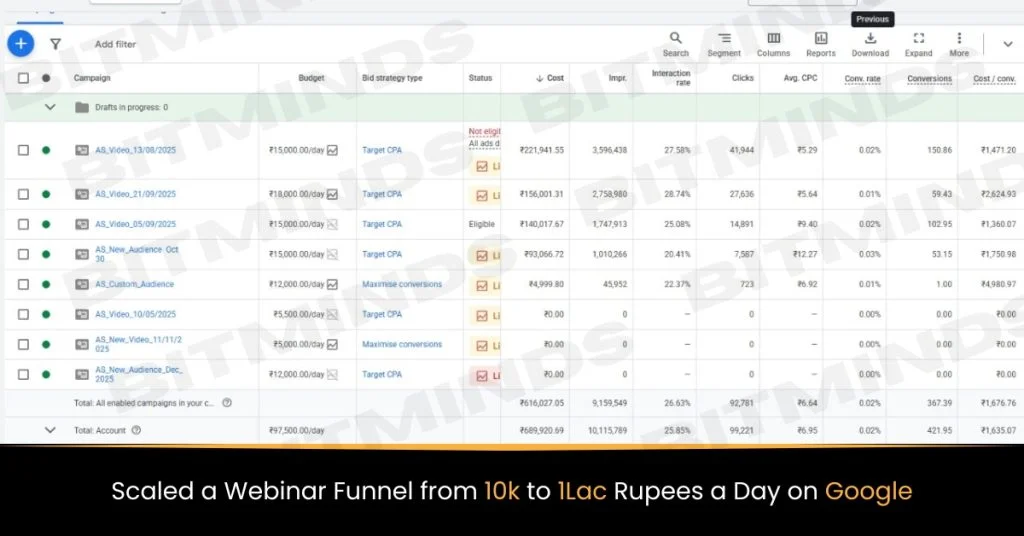Open the AS_Custom_Audience campaign link

click(135, 284)
